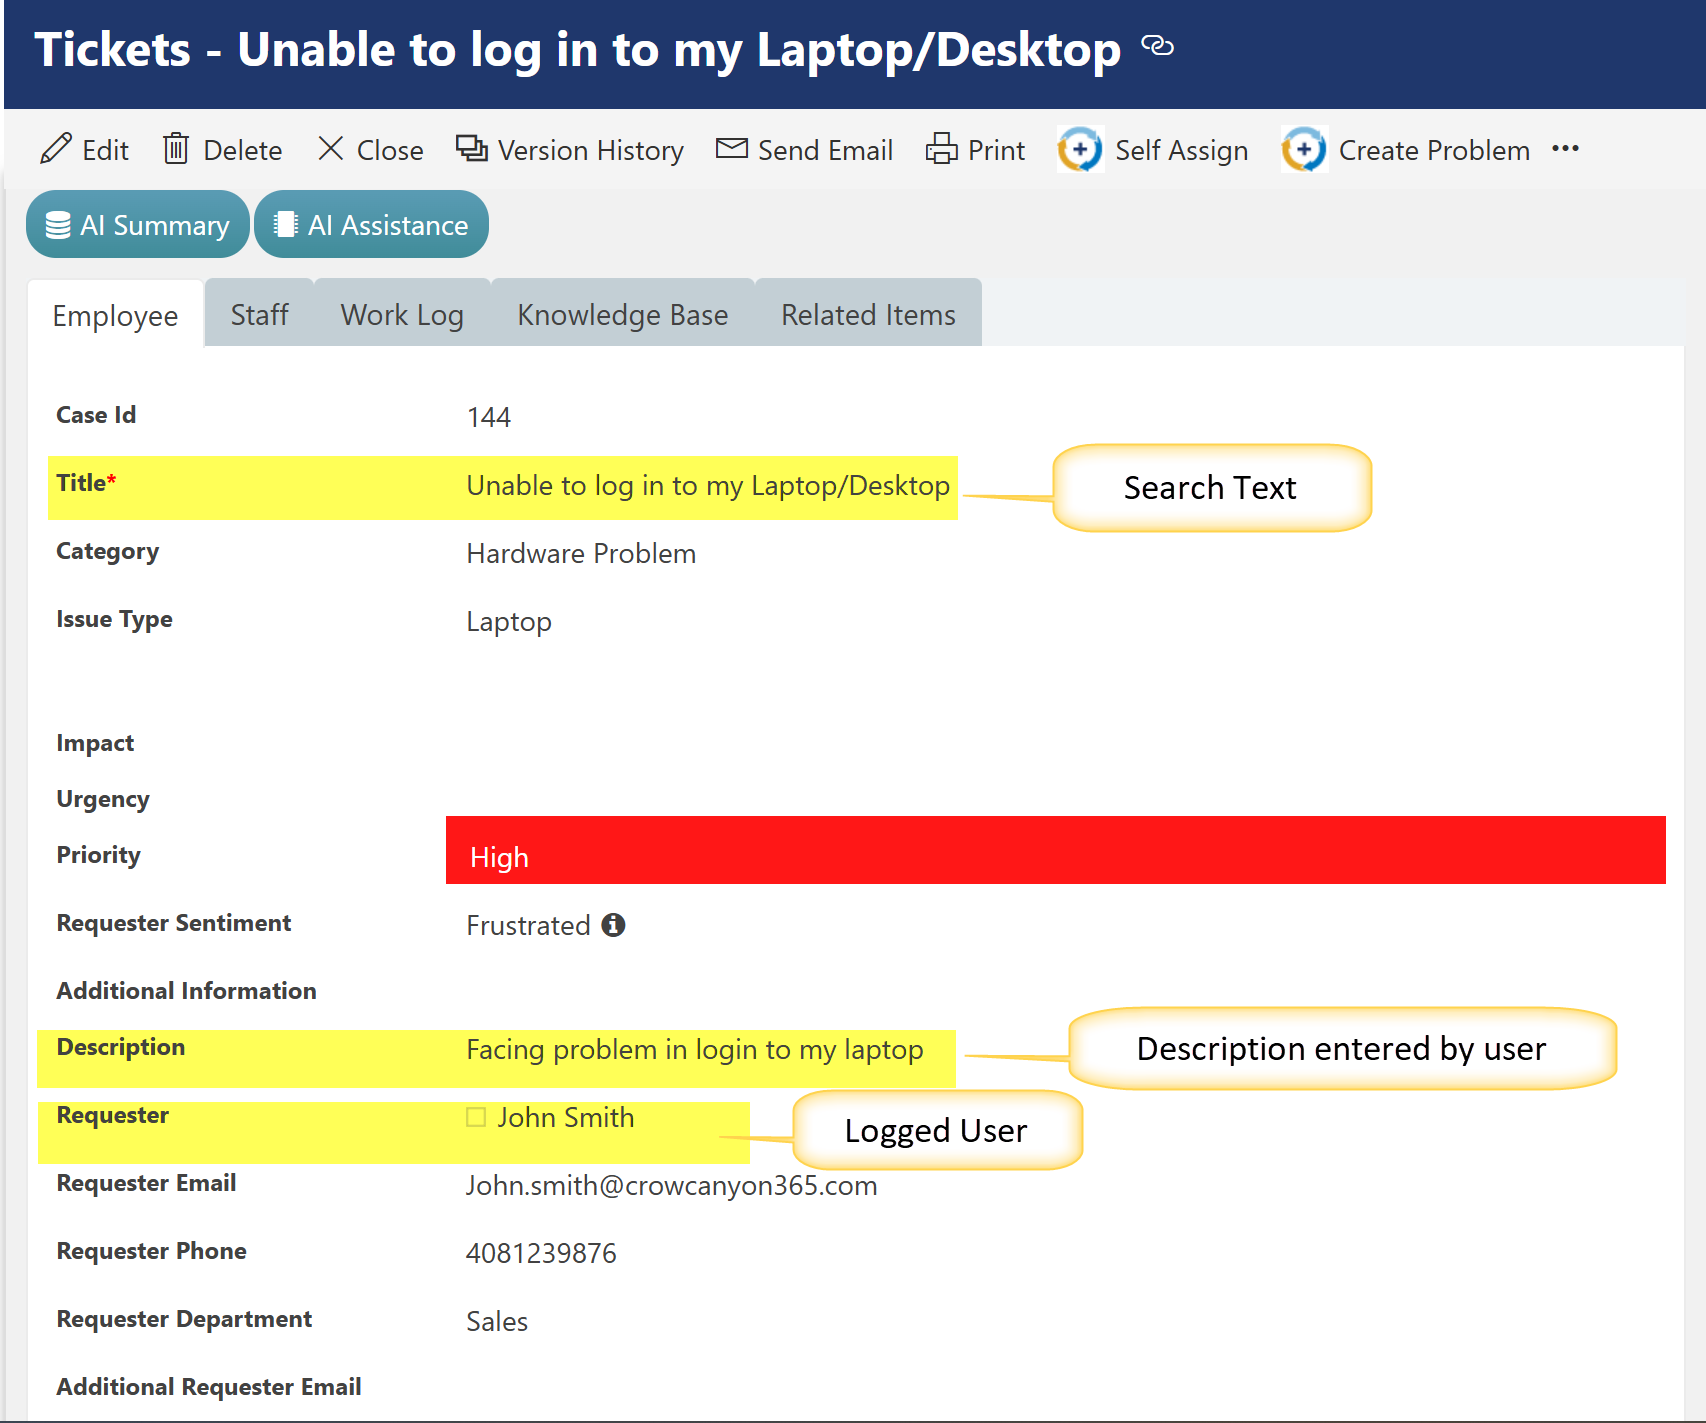The width and height of the screenshot is (1706, 1423).
Task: Select the Knowledge Base tab
Action: 622,315
